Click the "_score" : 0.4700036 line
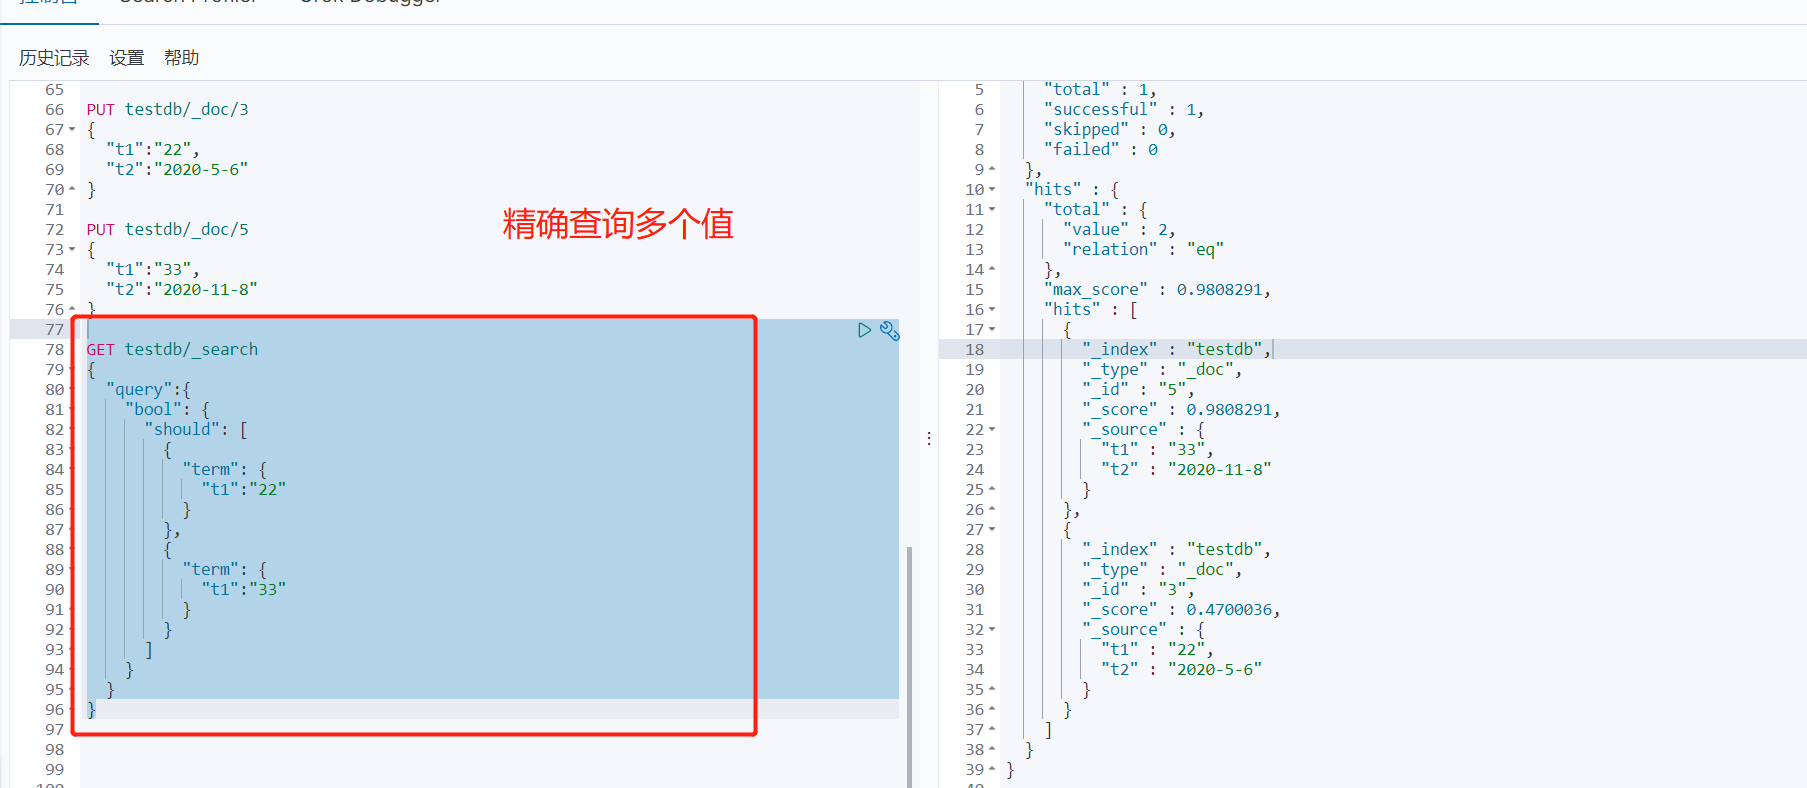1807x788 pixels. click(x=1182, y=610)
